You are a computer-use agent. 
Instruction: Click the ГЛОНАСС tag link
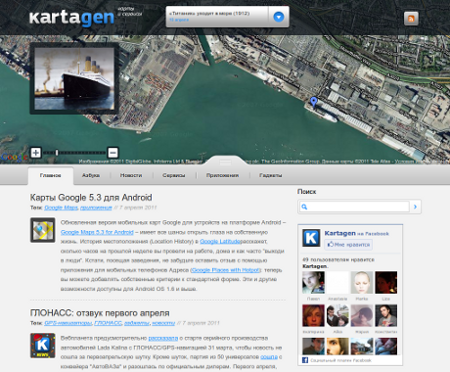(108, 323)
